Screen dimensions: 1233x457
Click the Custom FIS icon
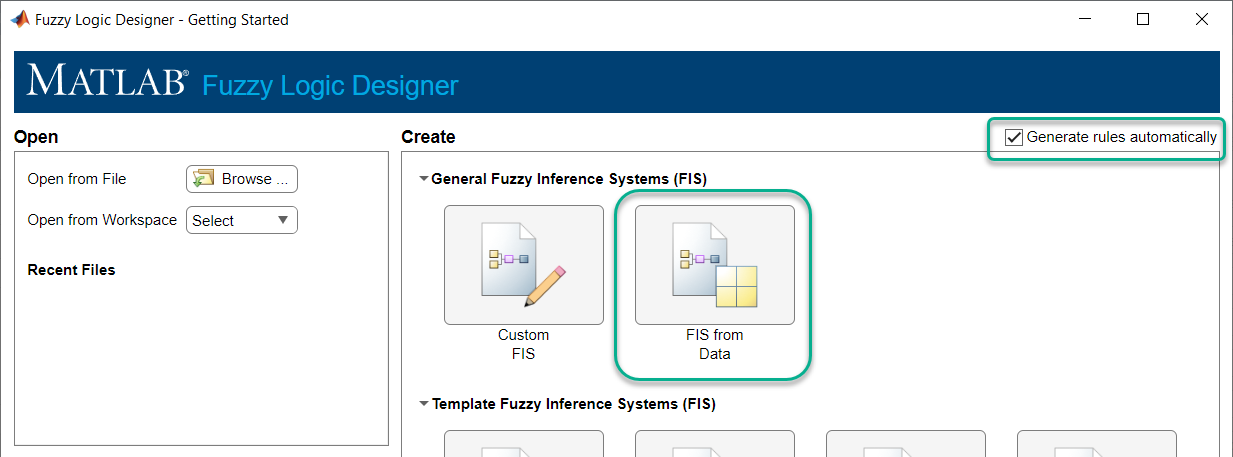point(523,265)
